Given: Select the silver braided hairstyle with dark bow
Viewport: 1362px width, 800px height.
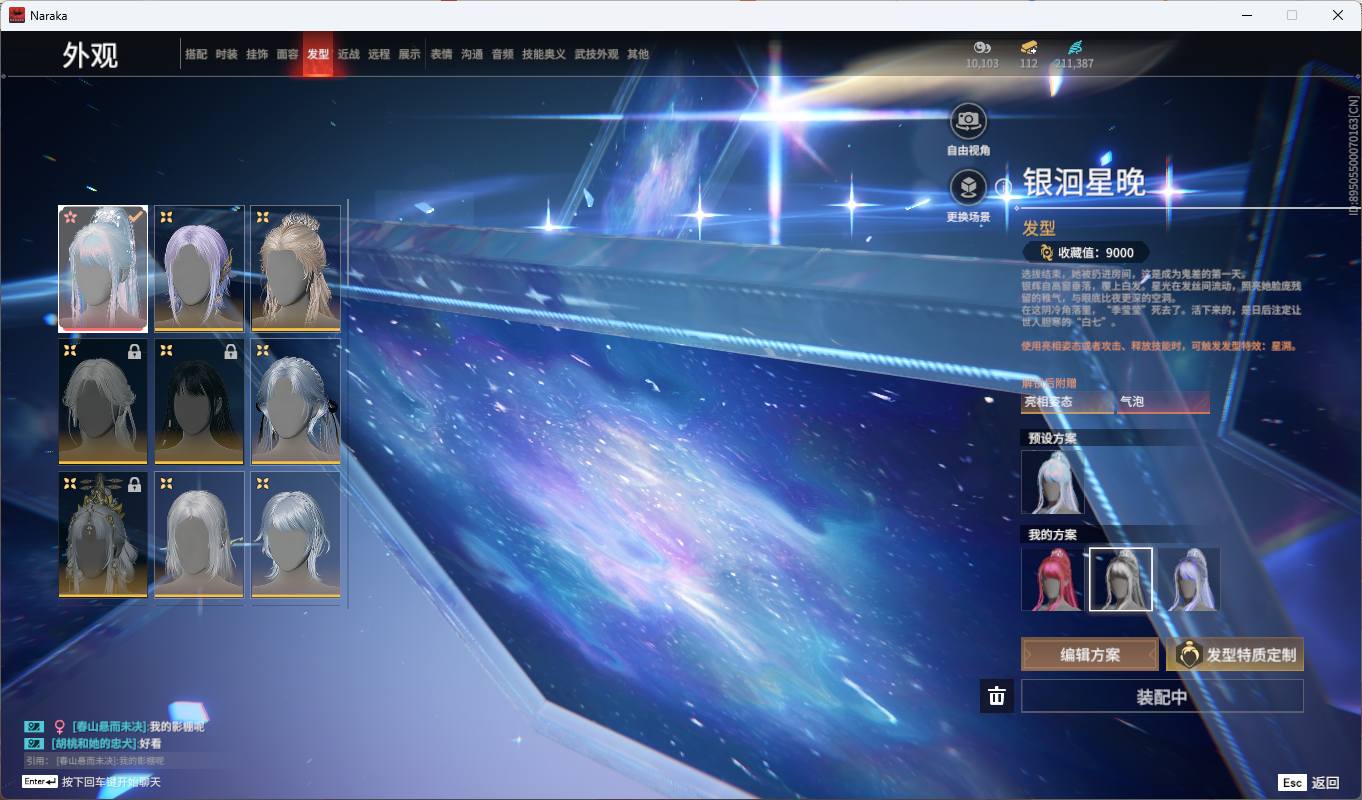Looking at the screenshot, I should (295, 402).
